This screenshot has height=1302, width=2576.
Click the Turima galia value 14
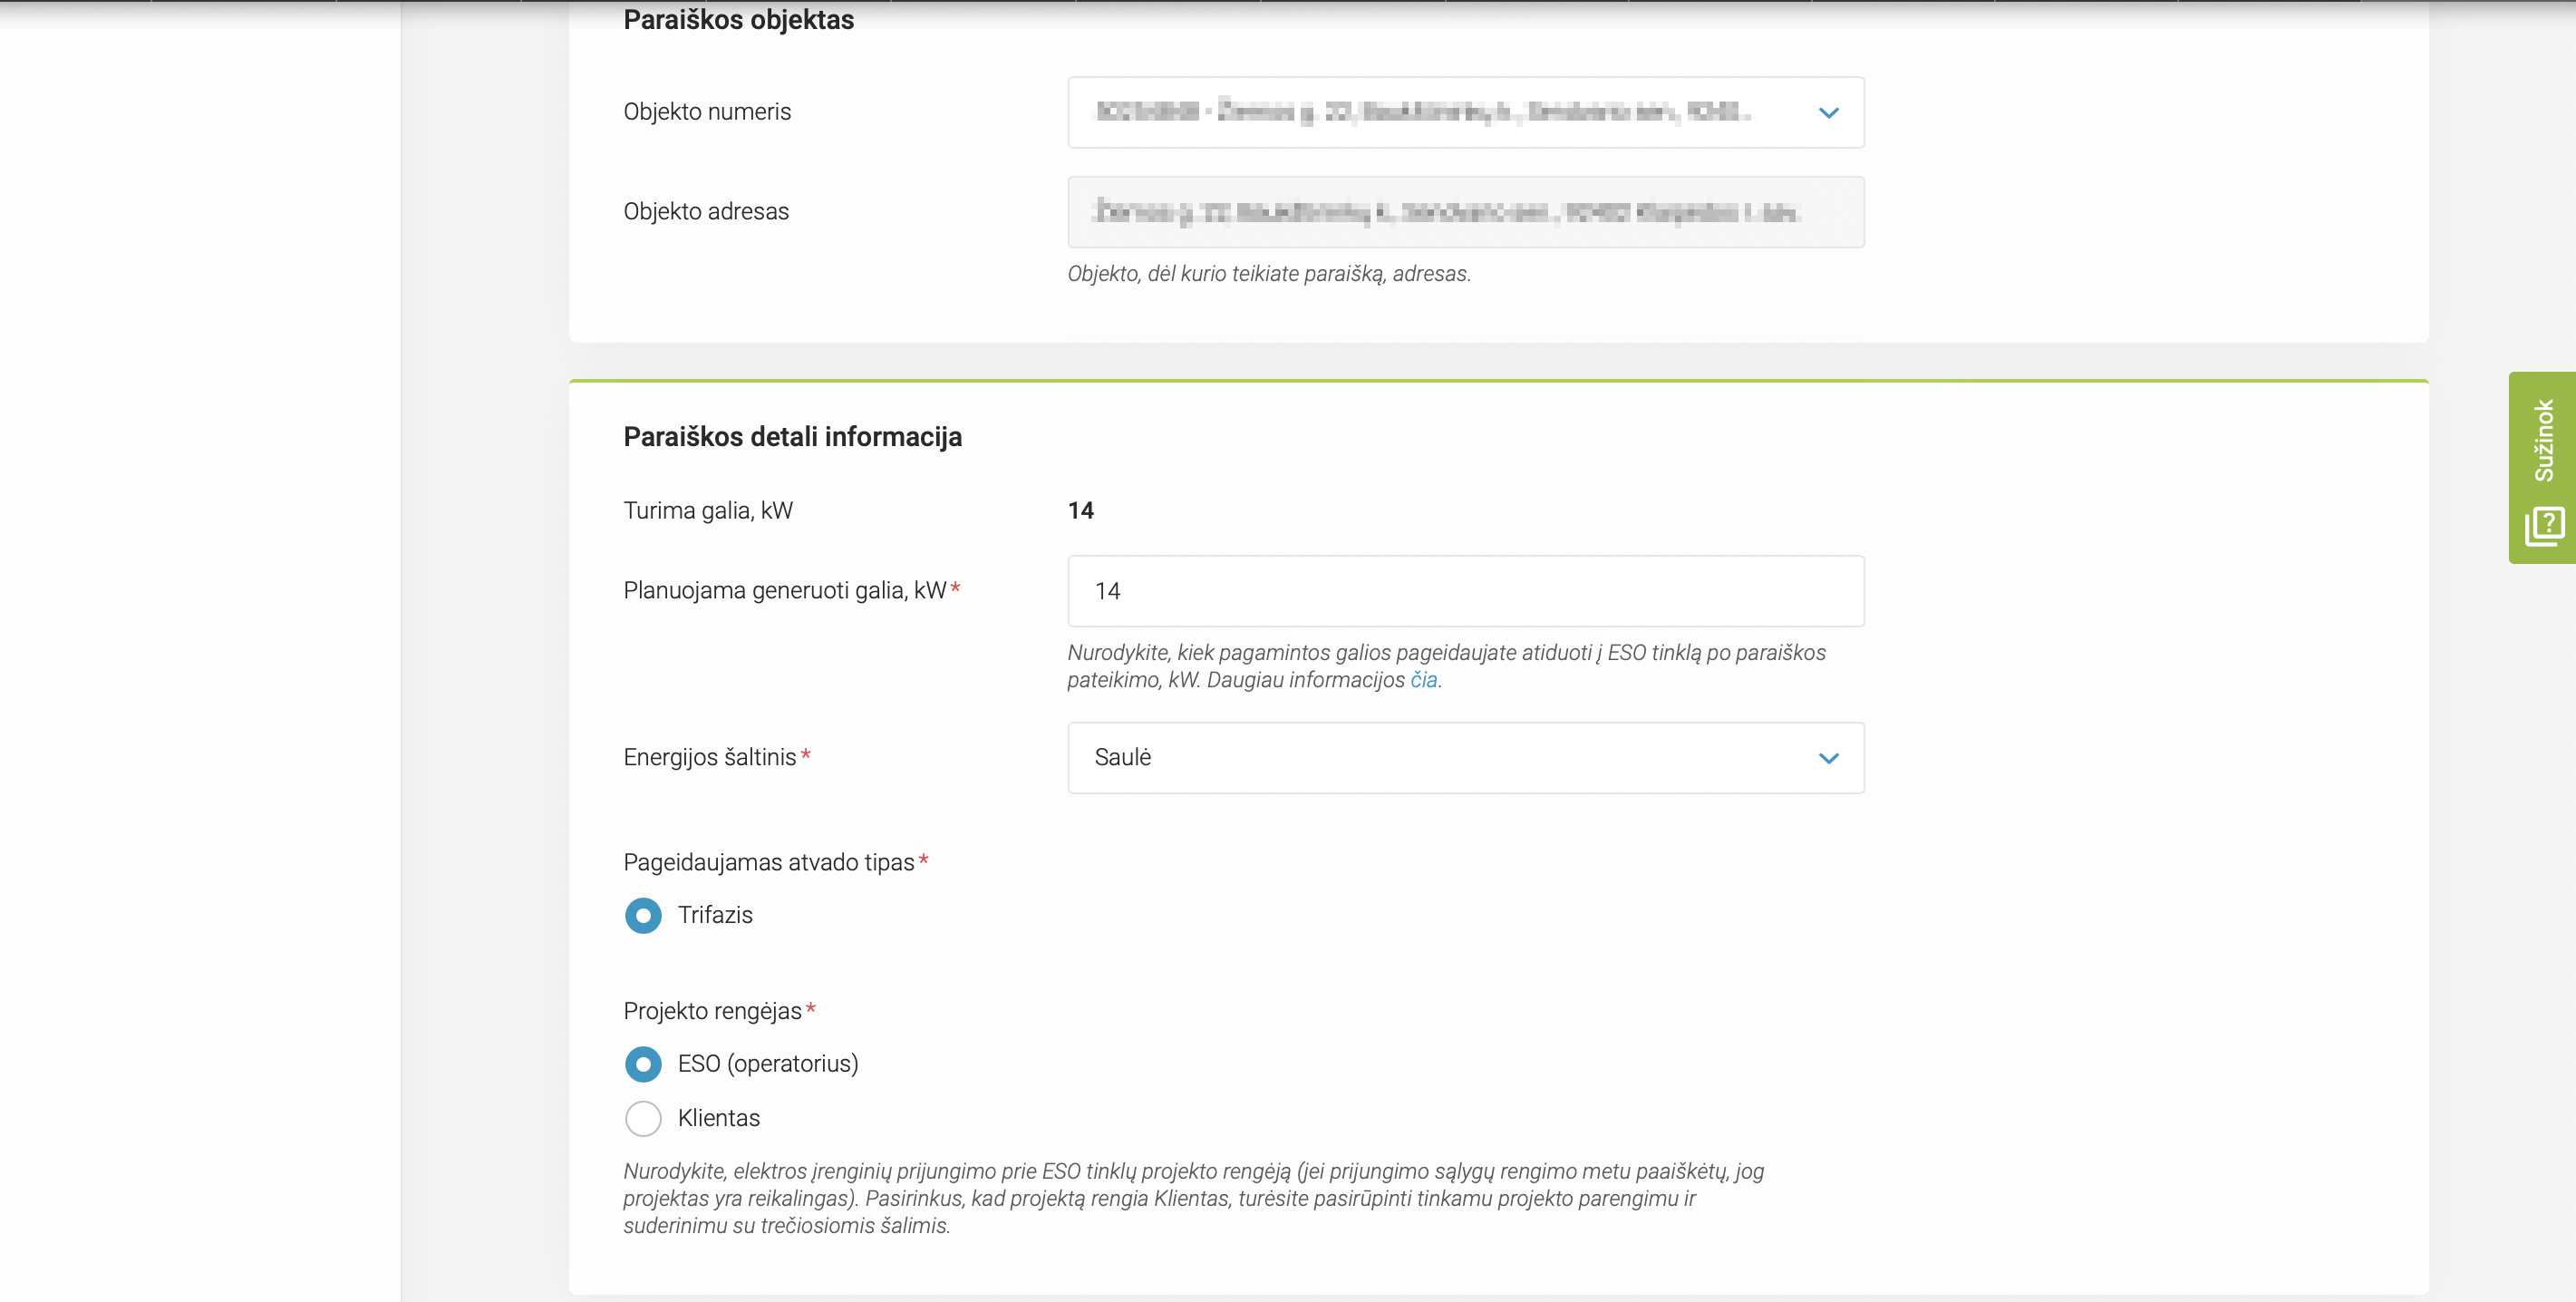1080,511
